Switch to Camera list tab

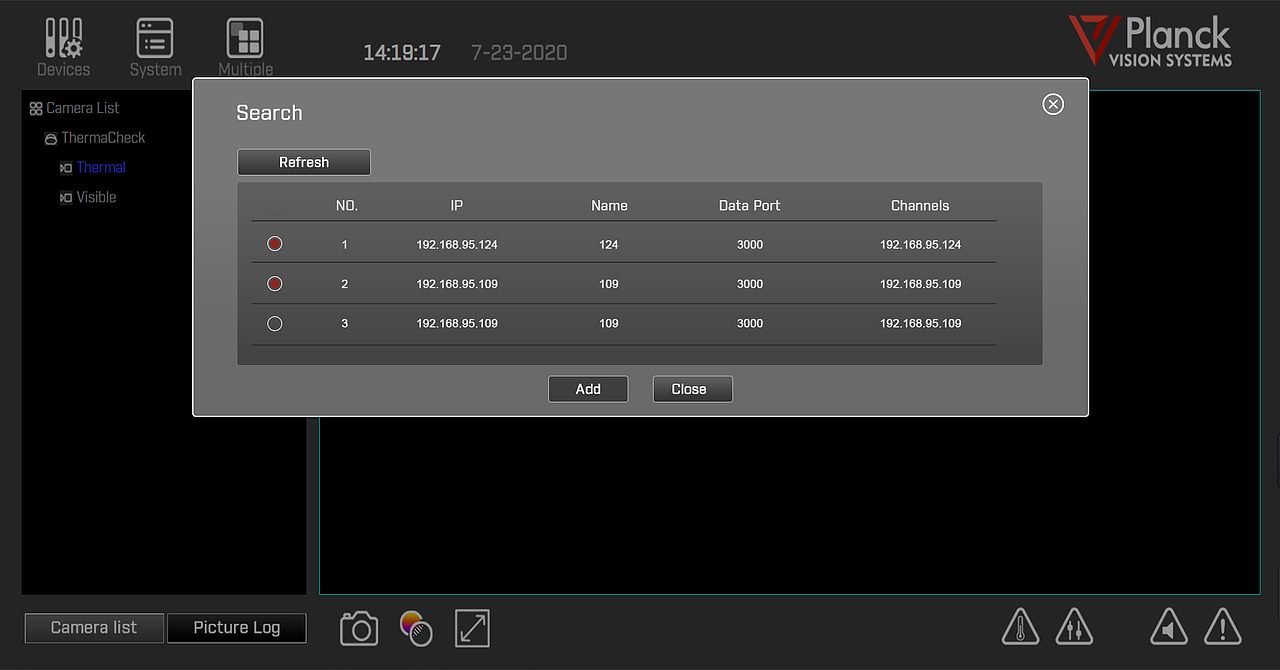pos(94,628)
